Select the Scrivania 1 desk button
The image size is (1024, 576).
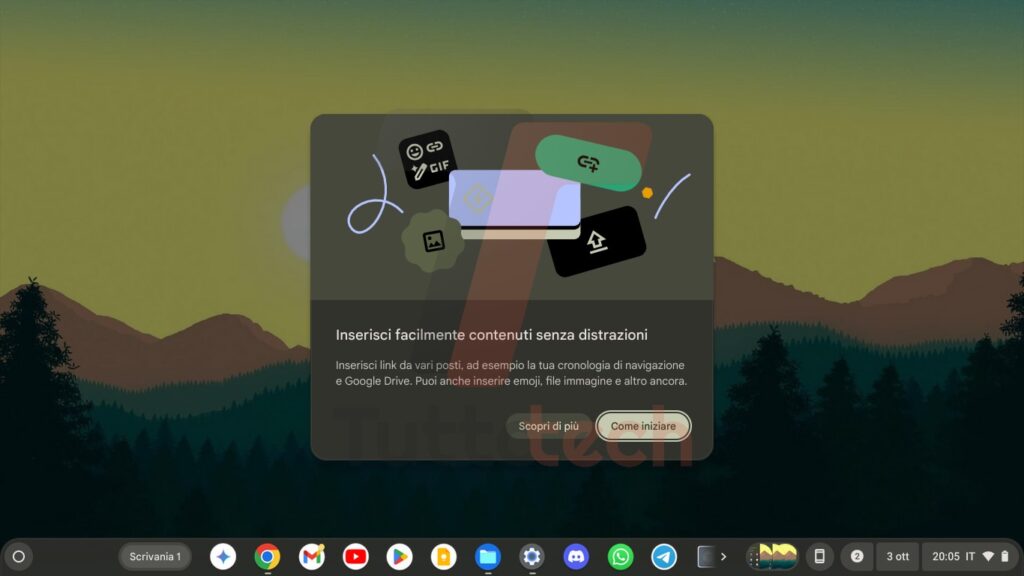pyautogui.click(x=155, y=557)
